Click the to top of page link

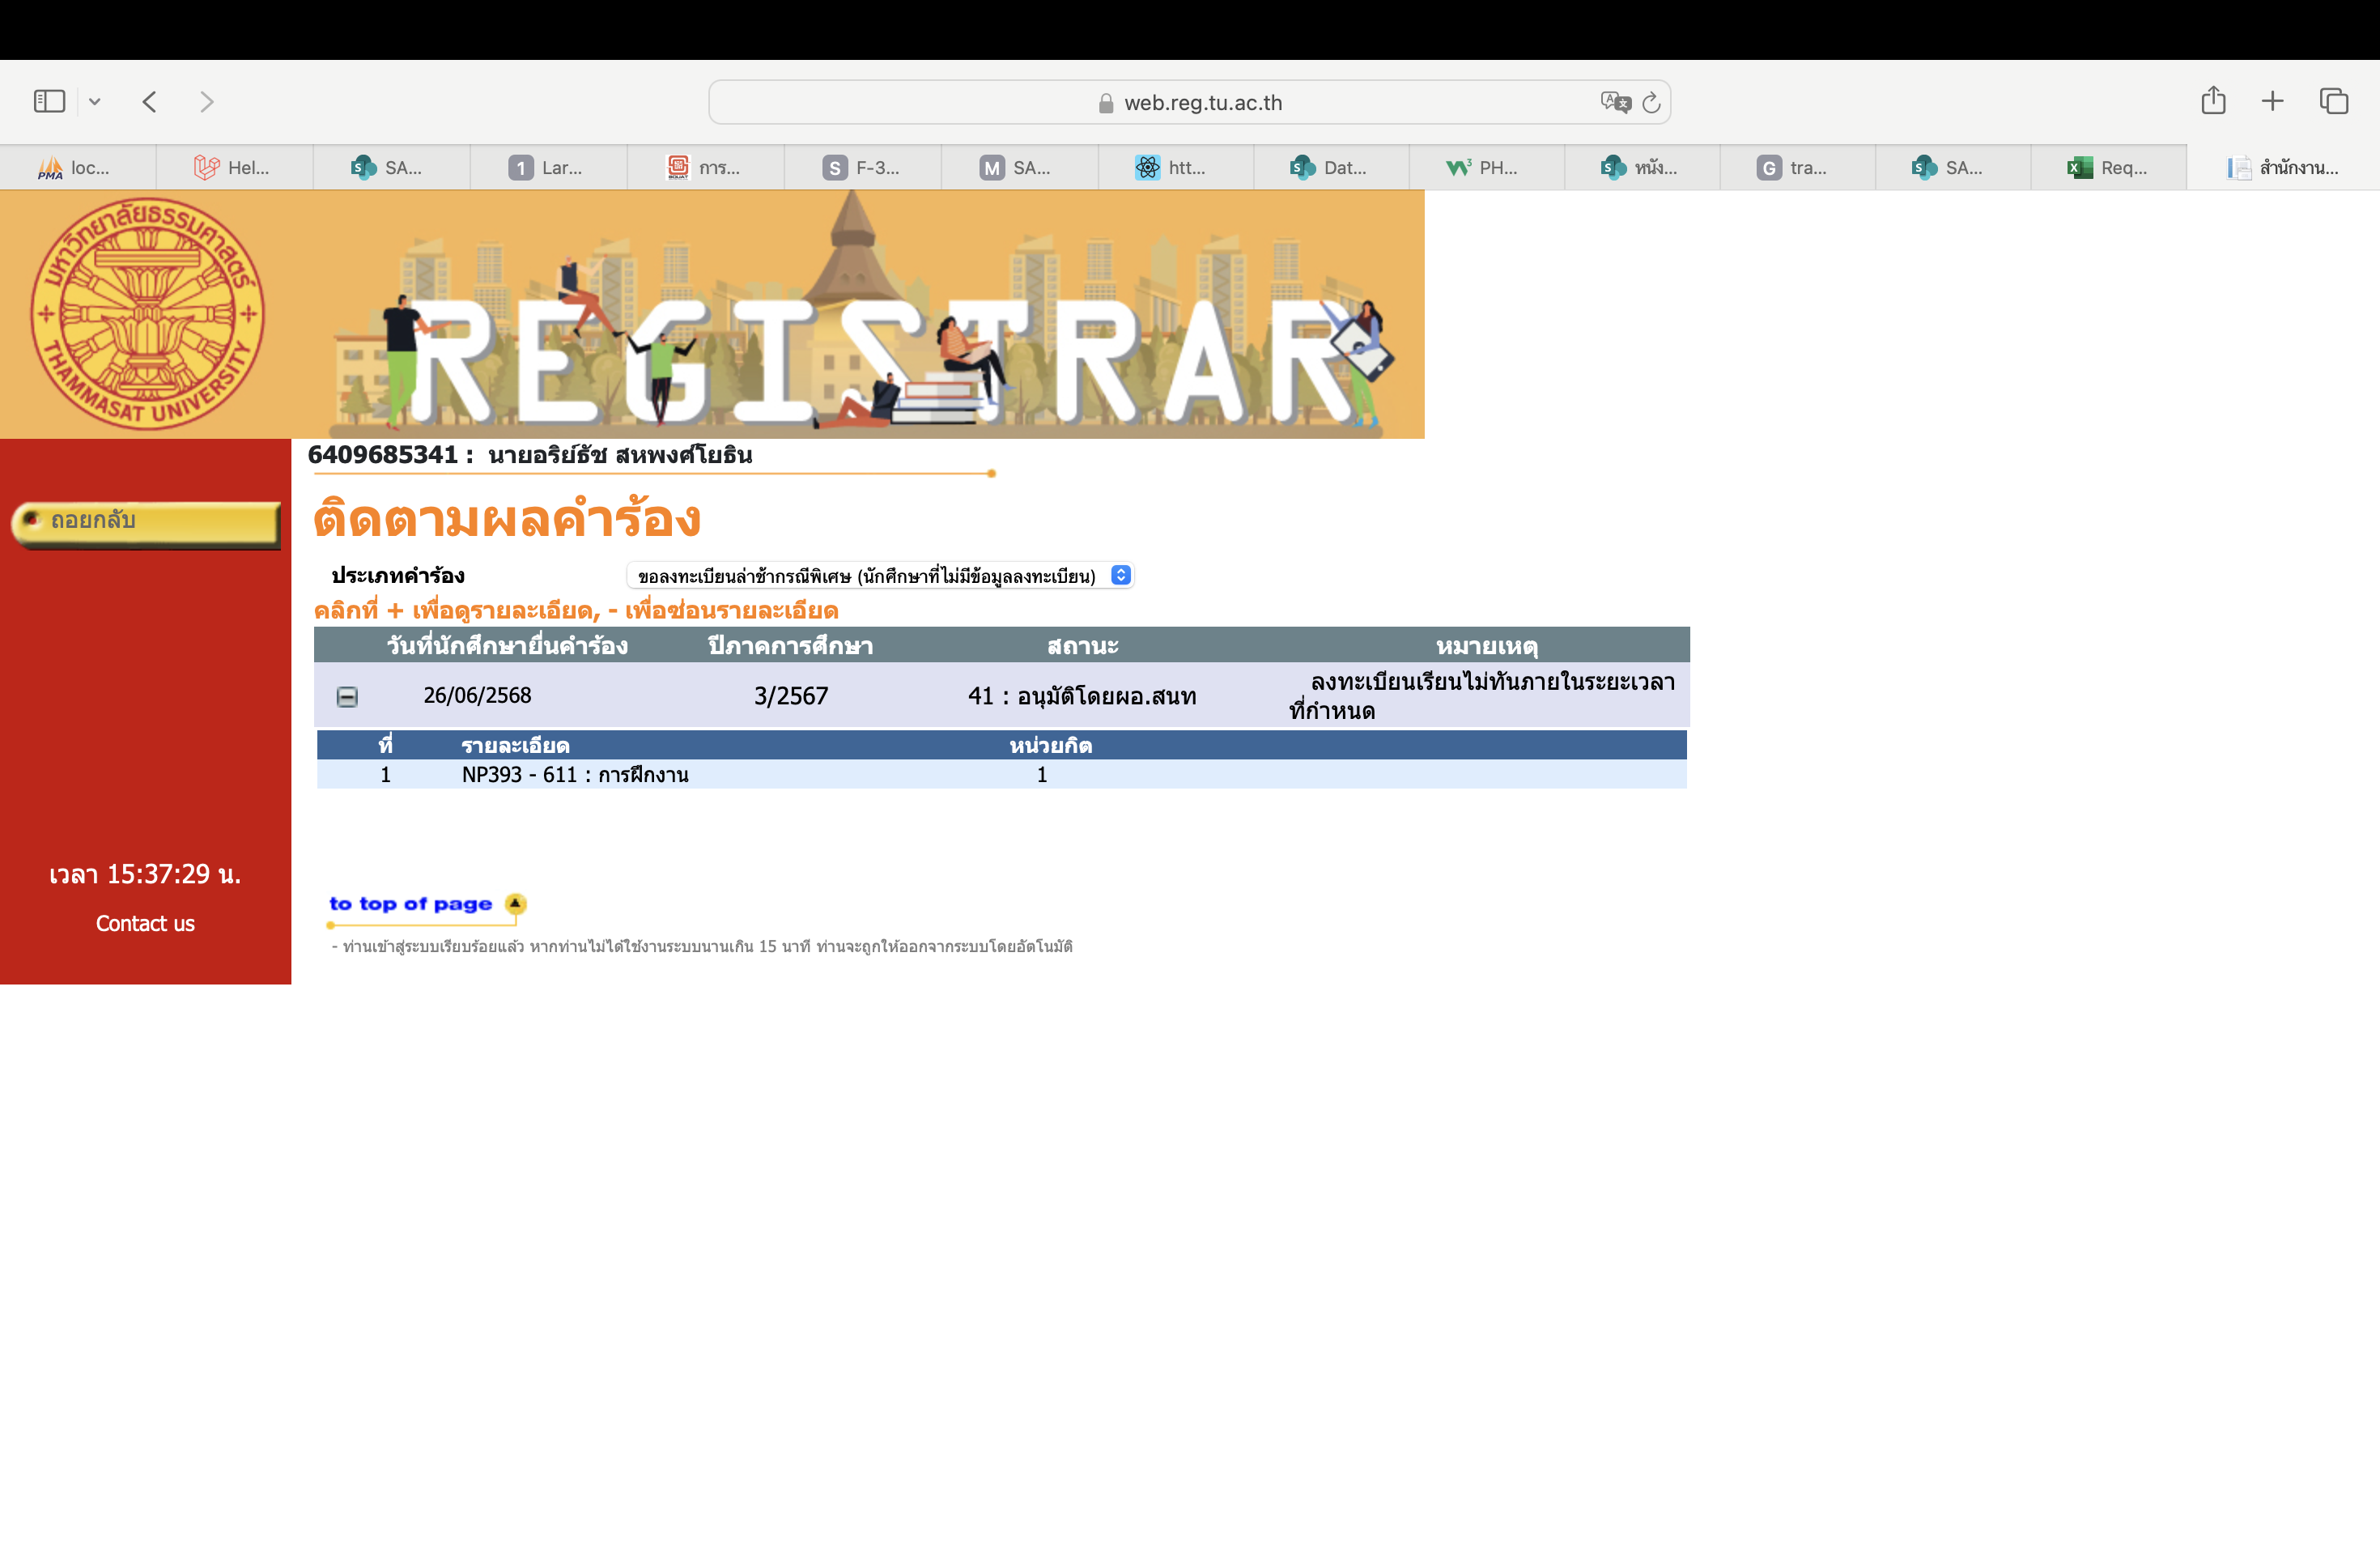[411, 904]
